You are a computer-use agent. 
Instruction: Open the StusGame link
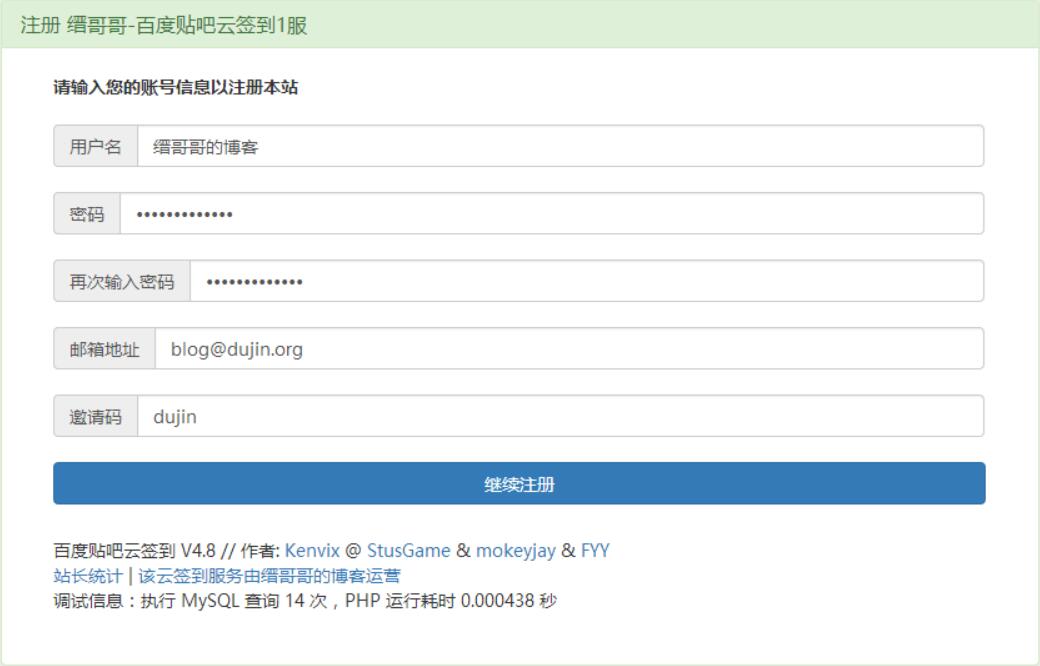point(409,551)
